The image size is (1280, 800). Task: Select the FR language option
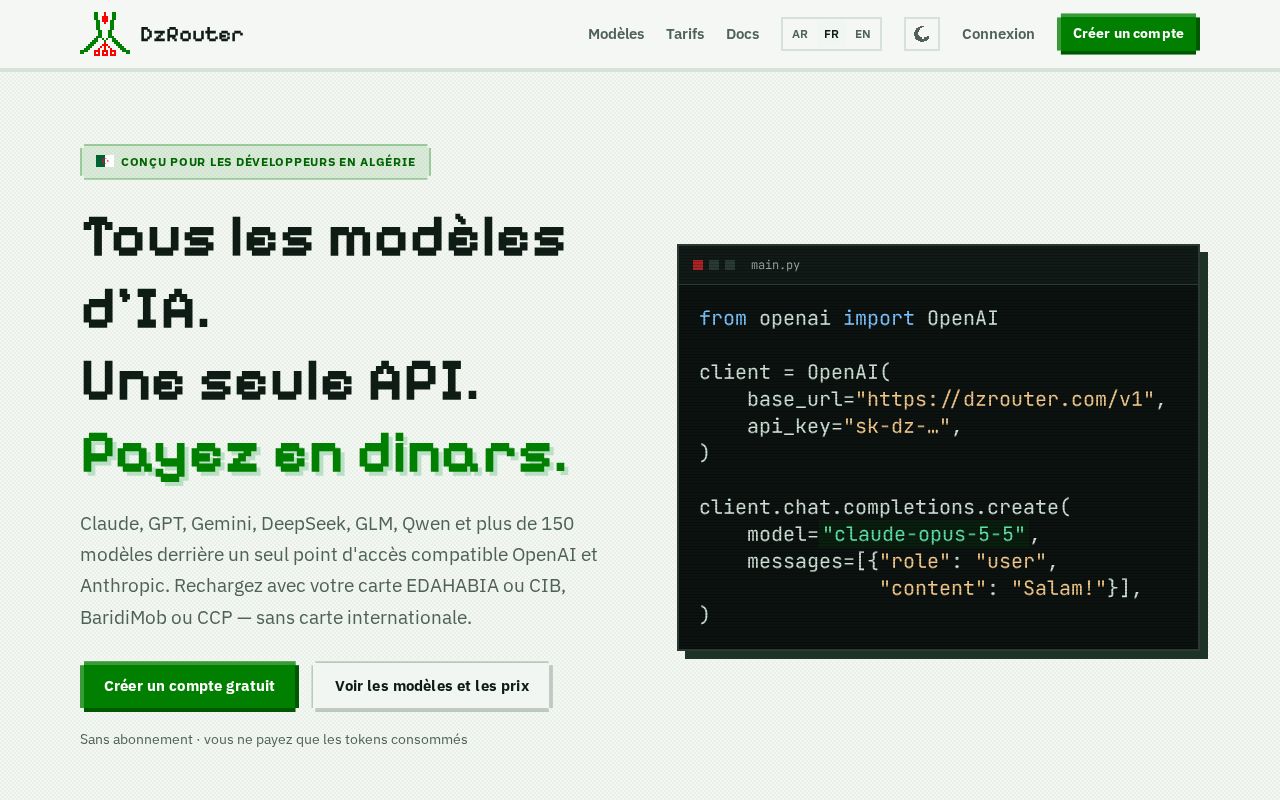click(831, 34)
